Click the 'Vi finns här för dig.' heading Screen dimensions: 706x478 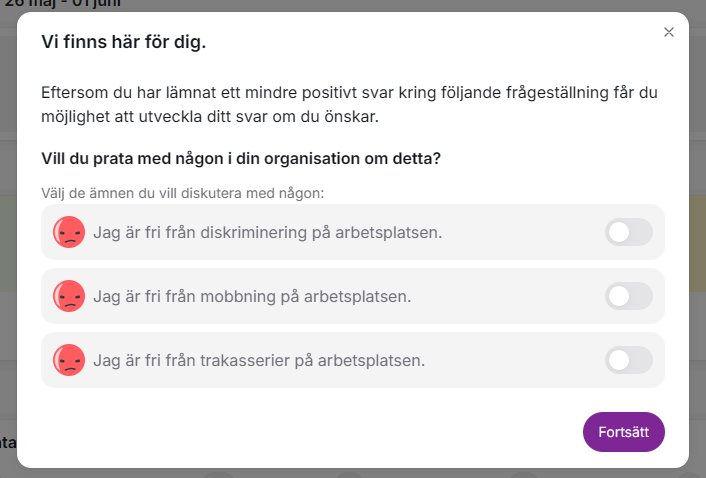124,42
